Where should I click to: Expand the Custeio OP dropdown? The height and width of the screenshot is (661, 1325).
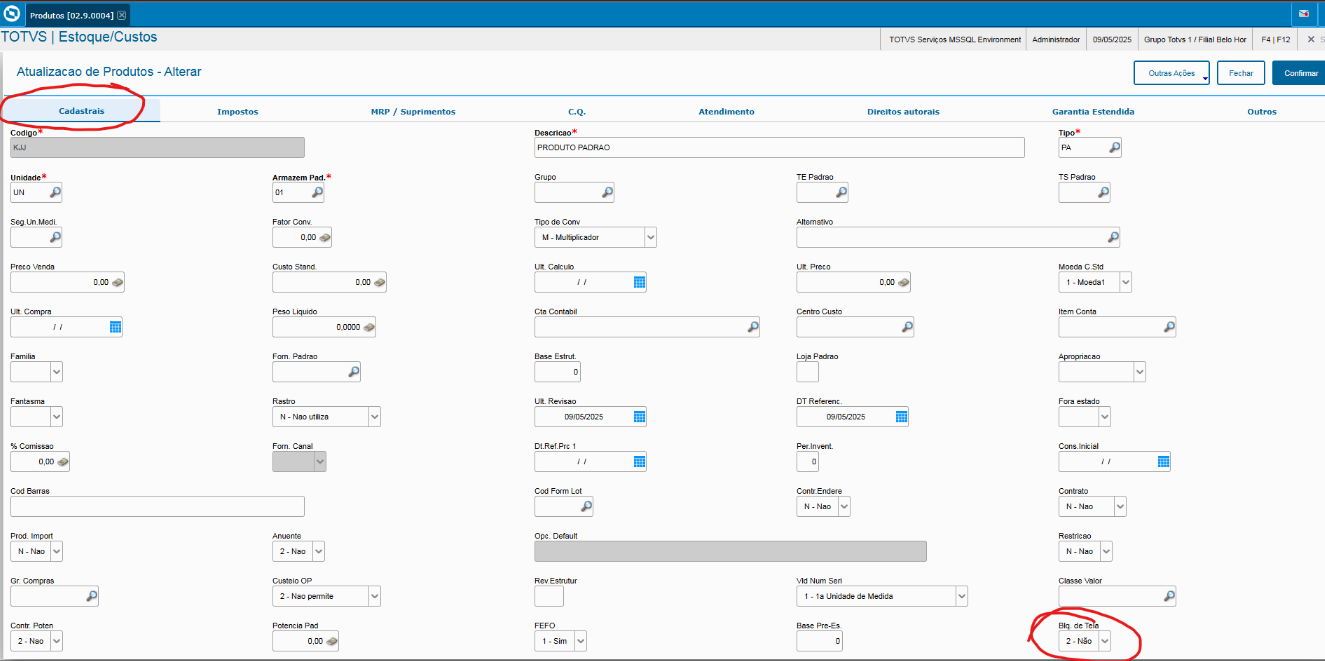click(374, 596)
